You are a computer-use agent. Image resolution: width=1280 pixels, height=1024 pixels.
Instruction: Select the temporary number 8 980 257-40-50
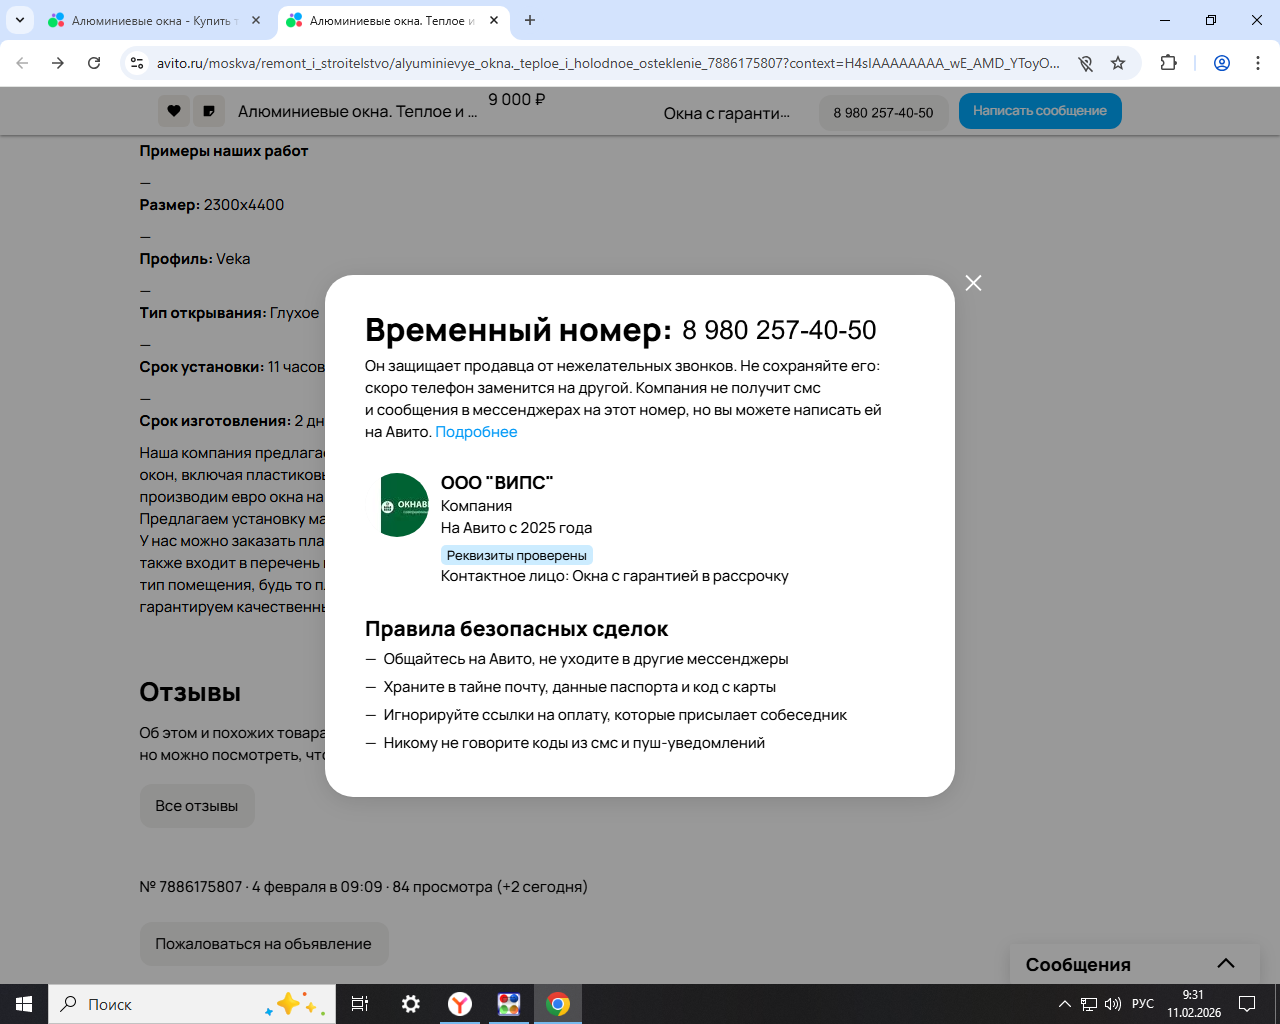779,330
